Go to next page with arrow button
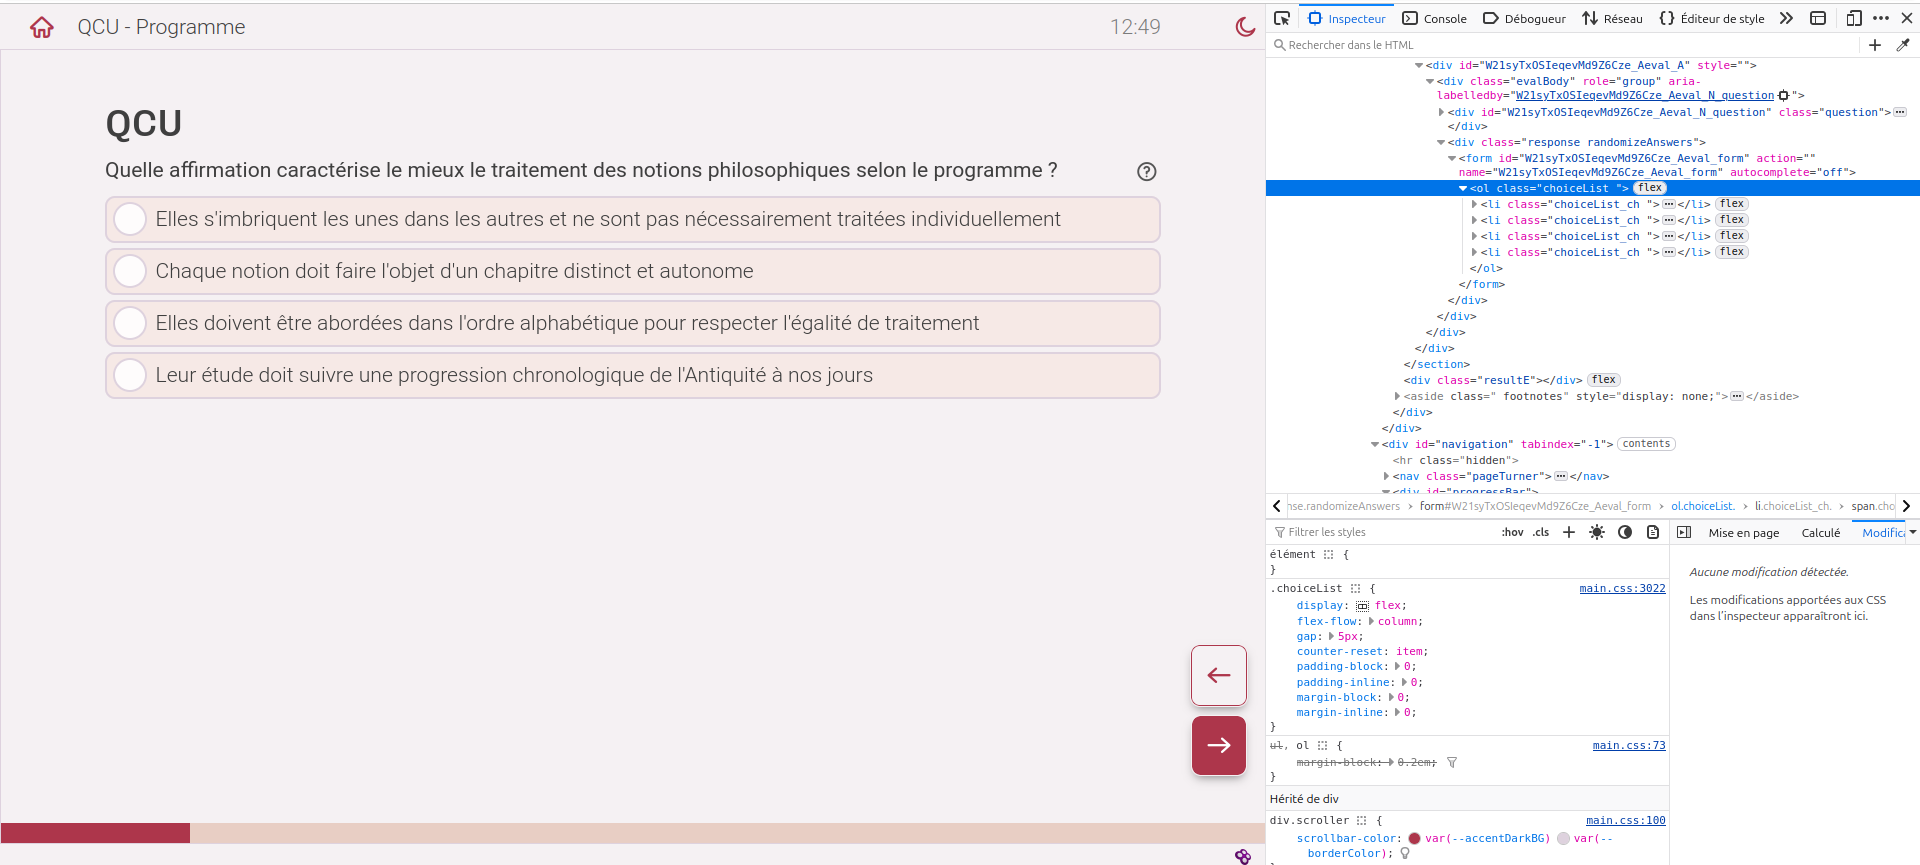 click(1218, 745)
